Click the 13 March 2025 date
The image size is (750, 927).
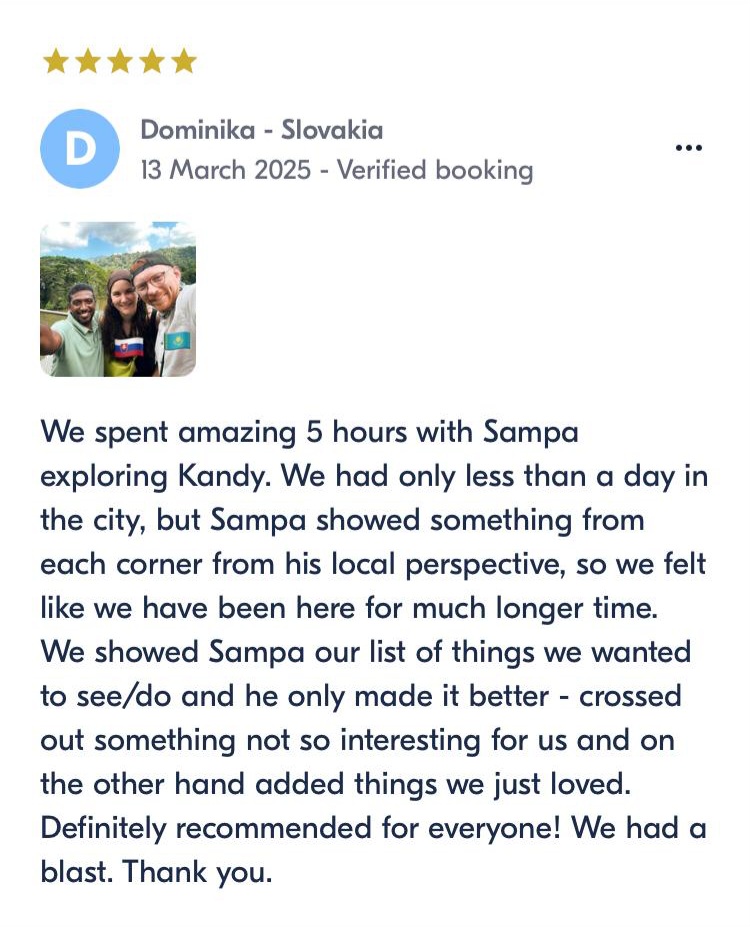coord(225,170)
